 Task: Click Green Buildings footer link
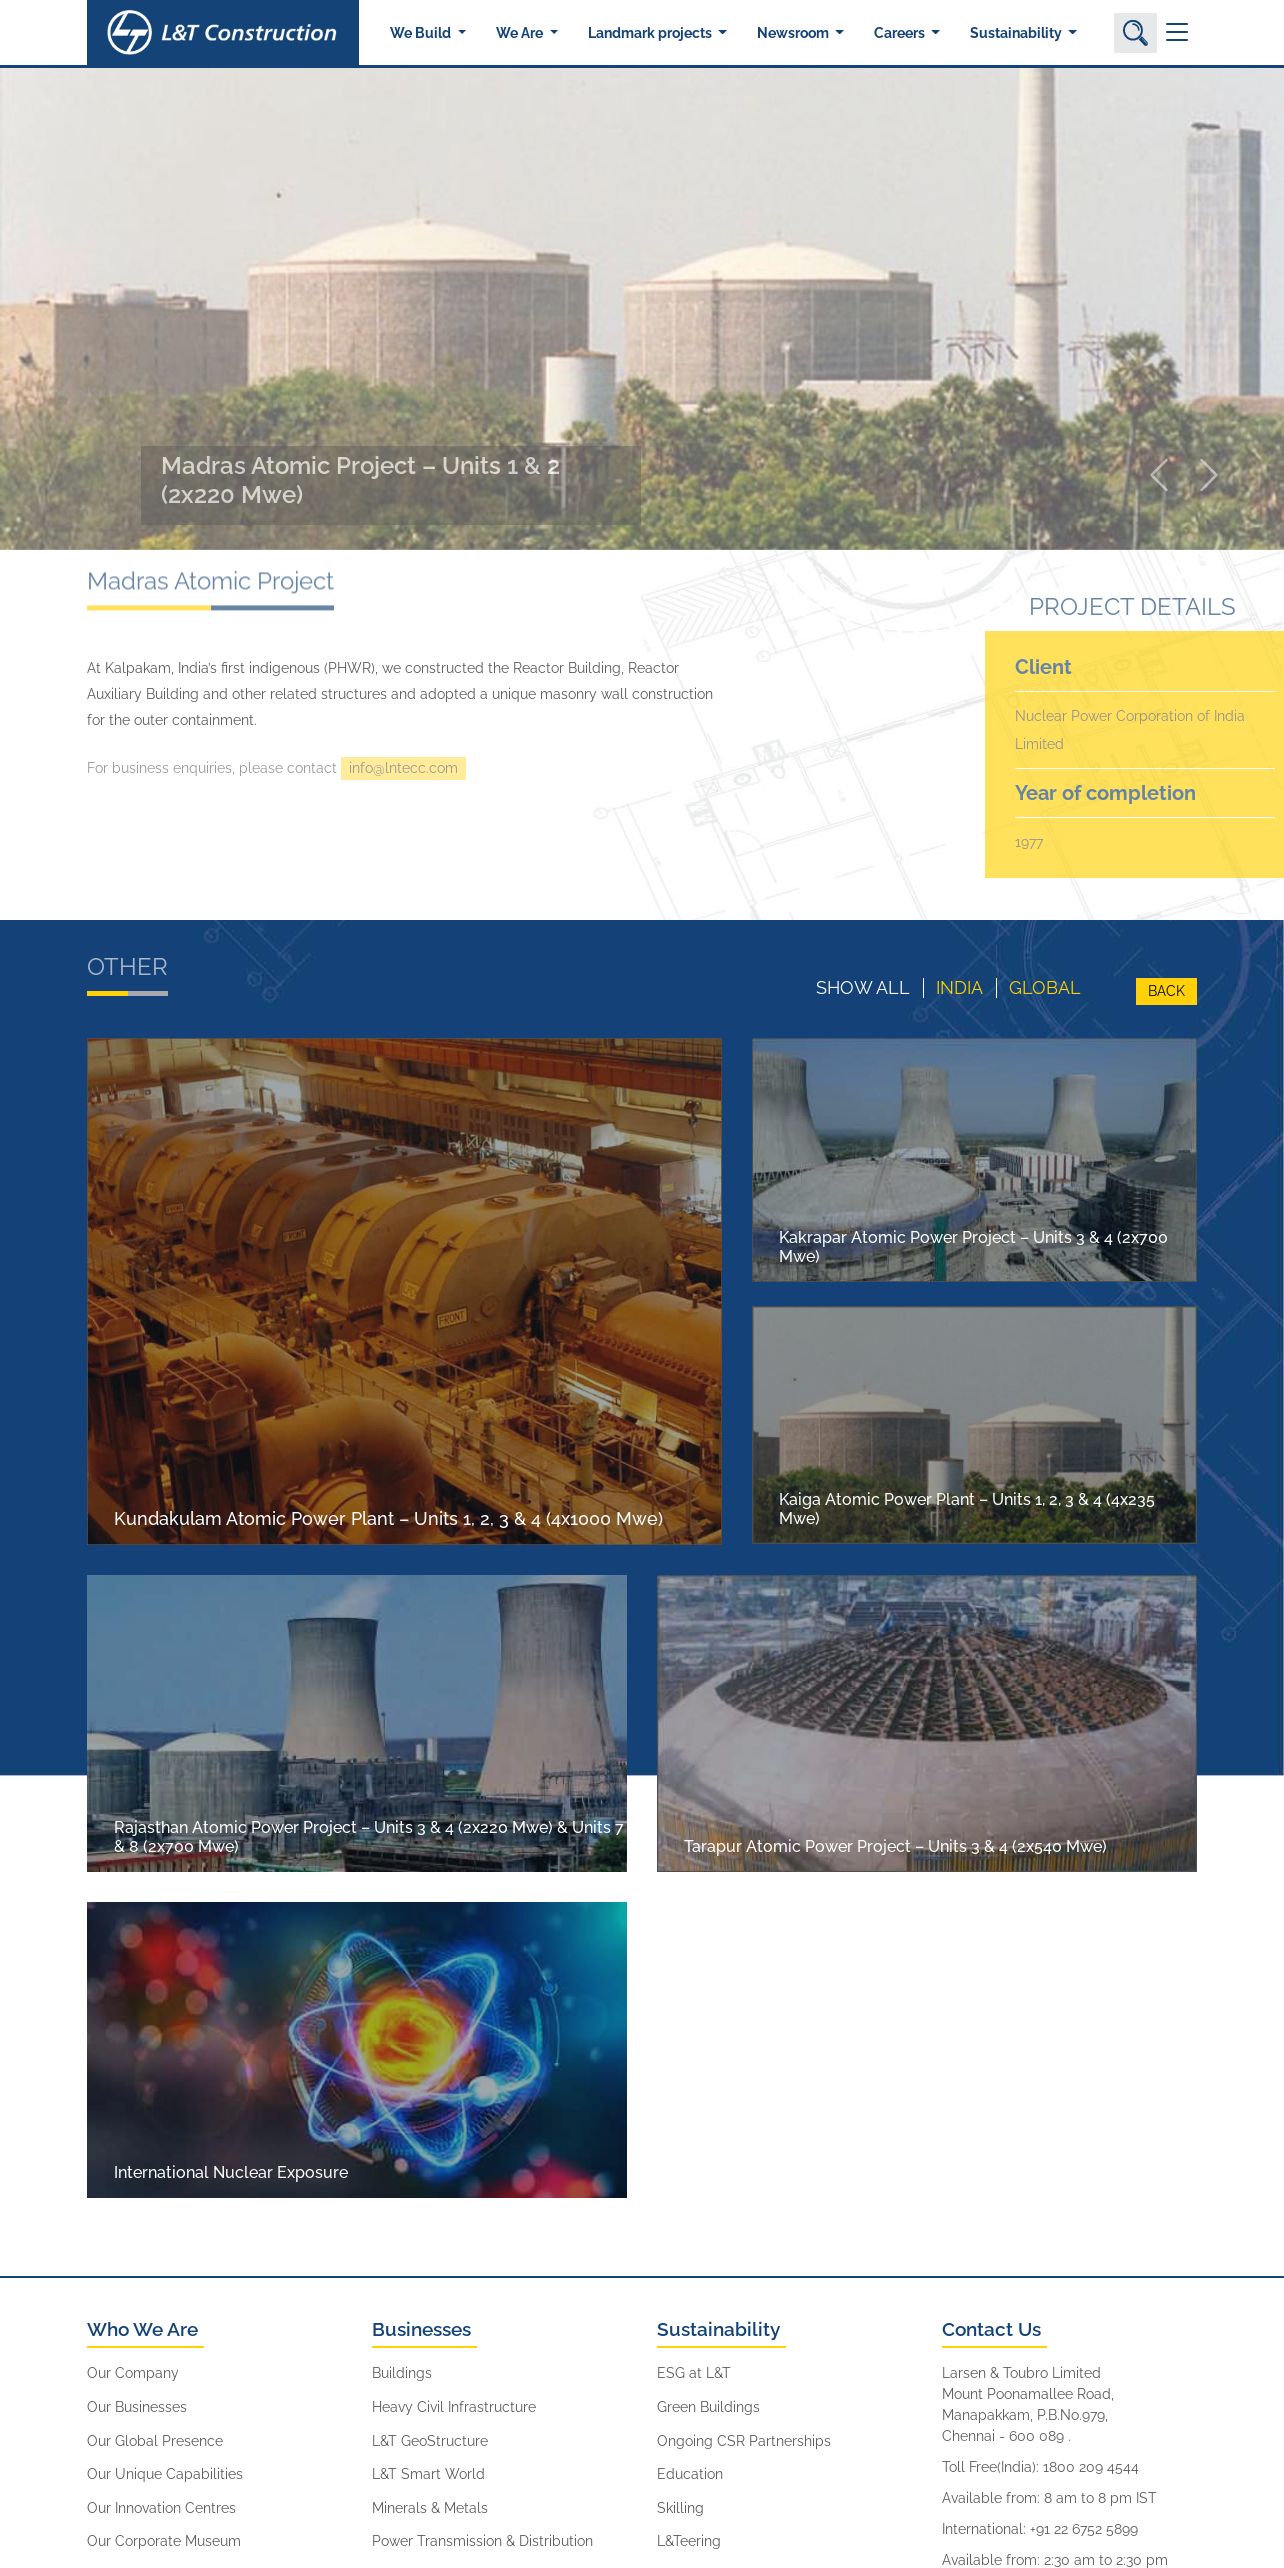(x=708, y=2407)
